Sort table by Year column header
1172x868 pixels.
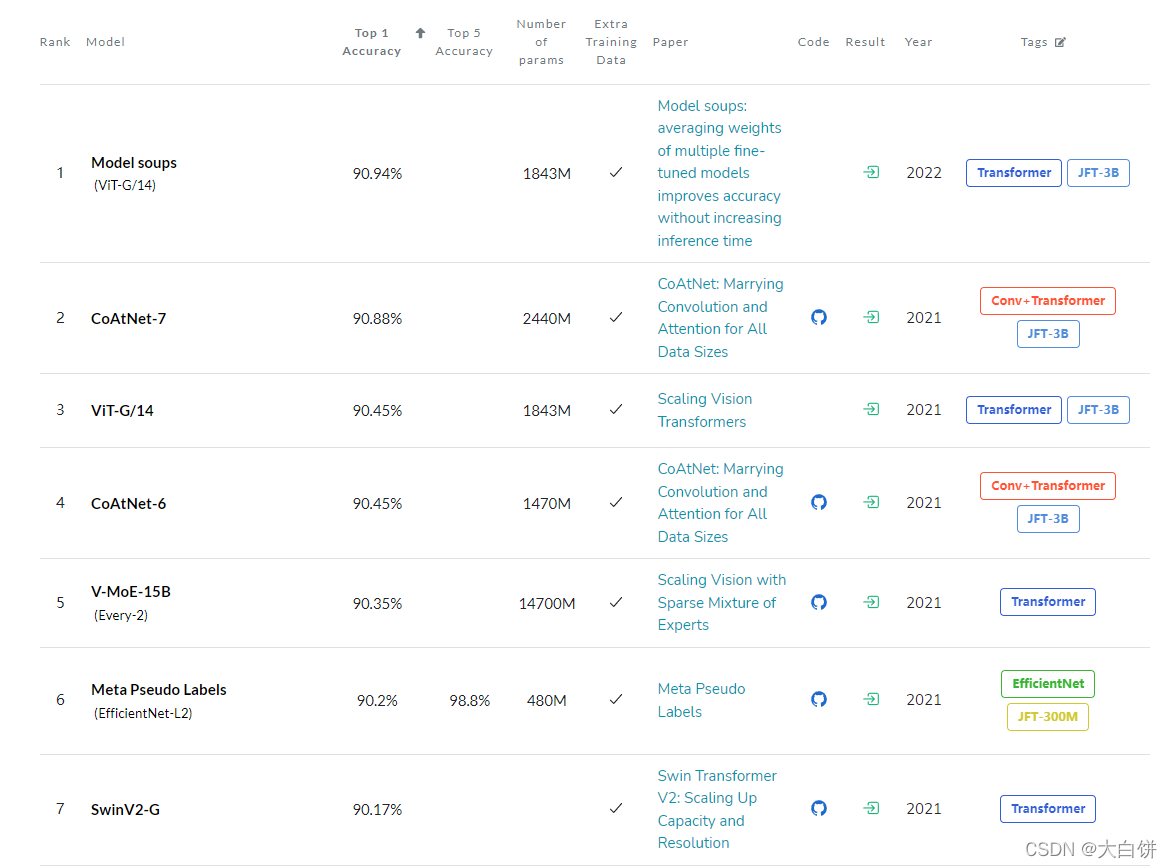pyautogui.click(x=918, y=42)
